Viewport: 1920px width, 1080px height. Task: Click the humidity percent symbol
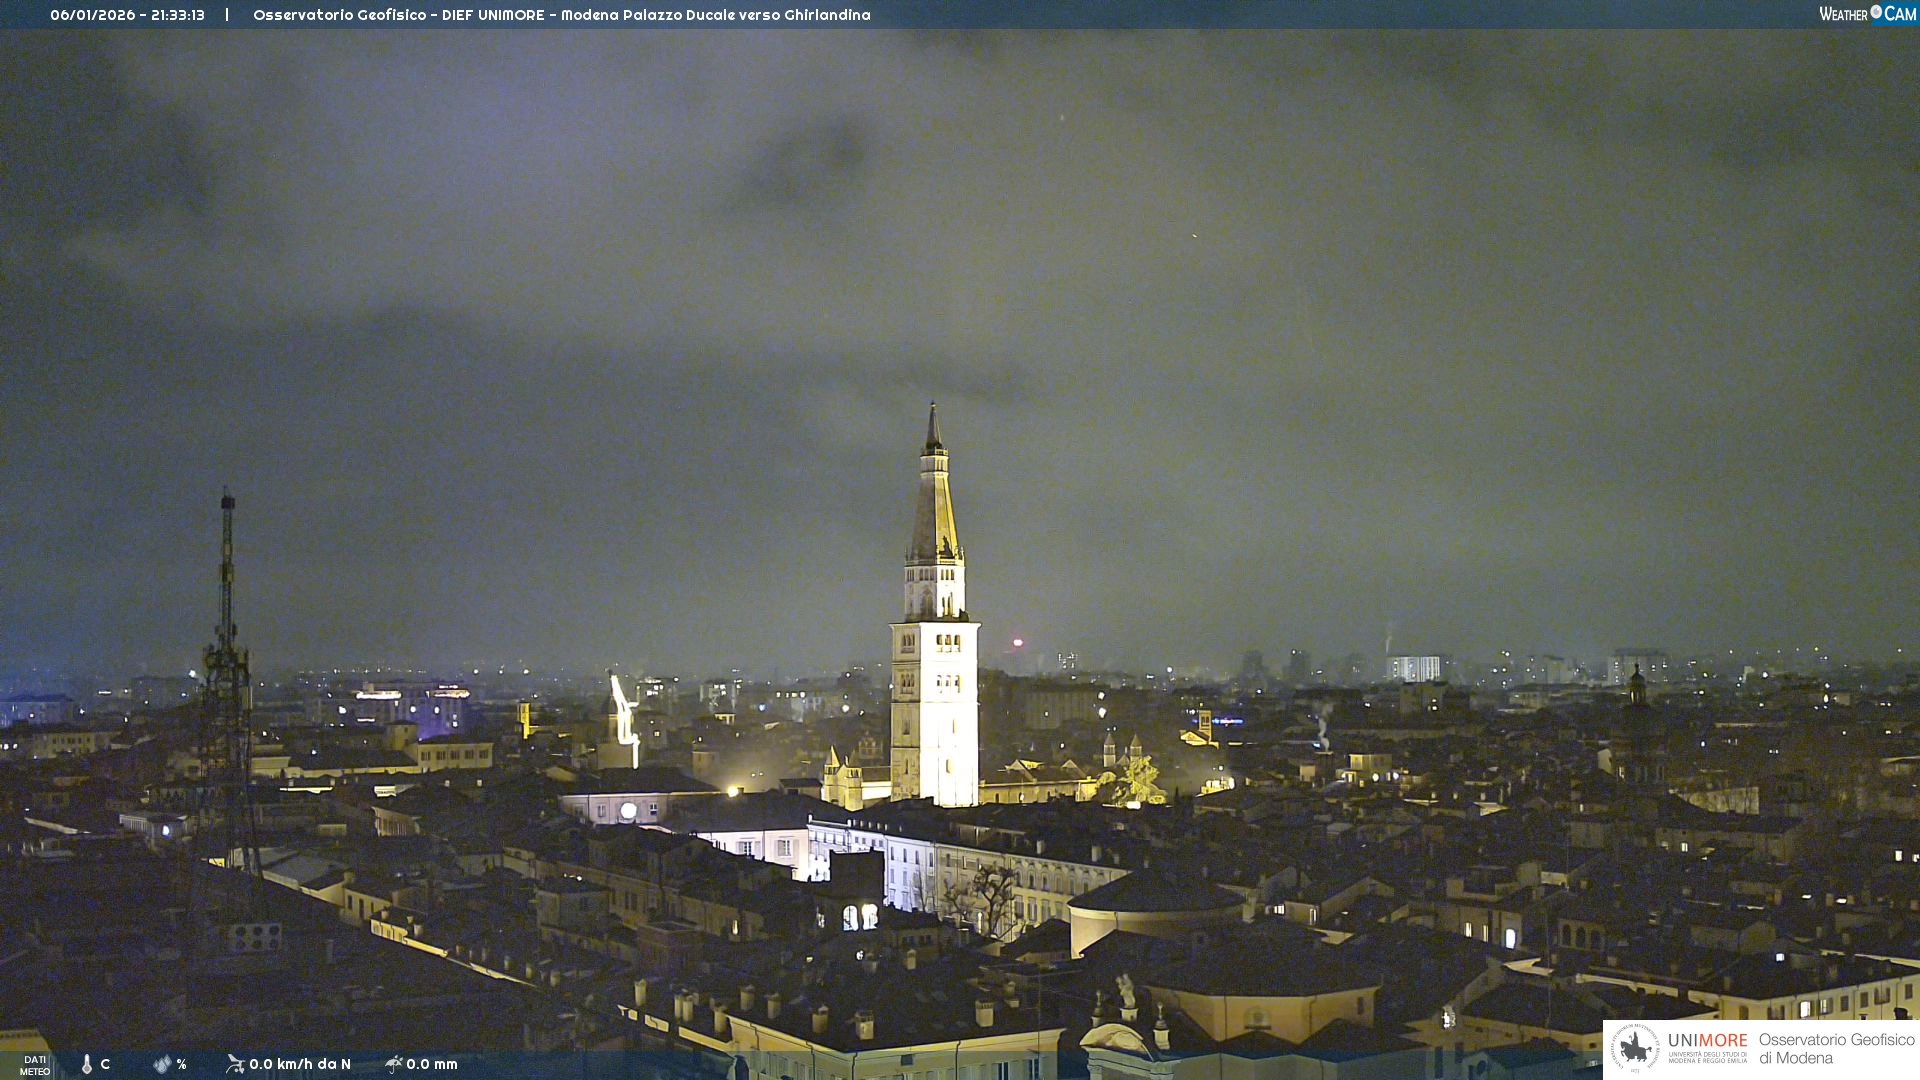[182, 1064]
